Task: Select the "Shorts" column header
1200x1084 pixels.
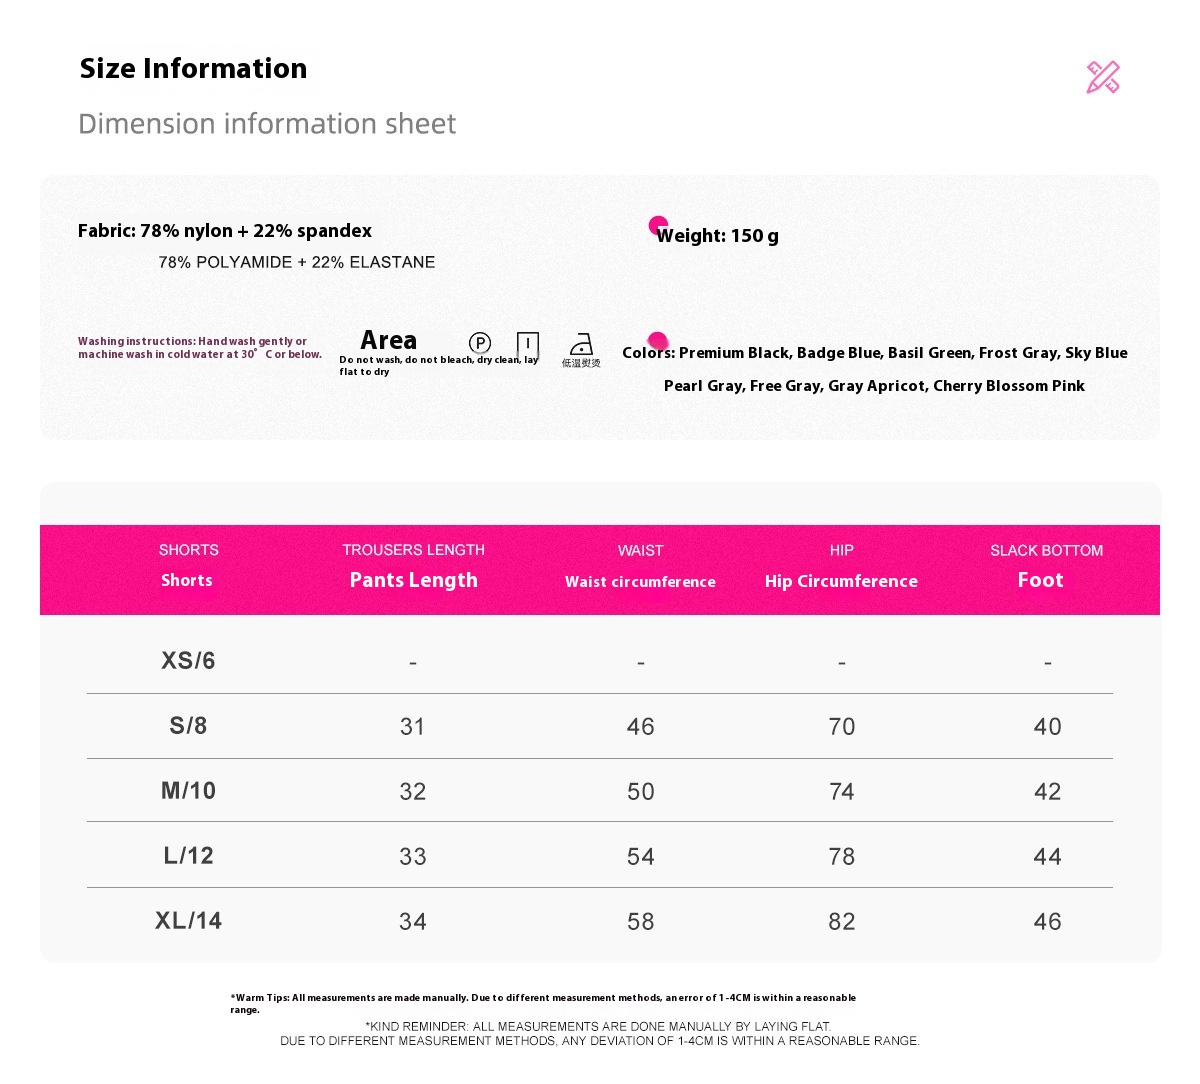Action: click(187, 580)
